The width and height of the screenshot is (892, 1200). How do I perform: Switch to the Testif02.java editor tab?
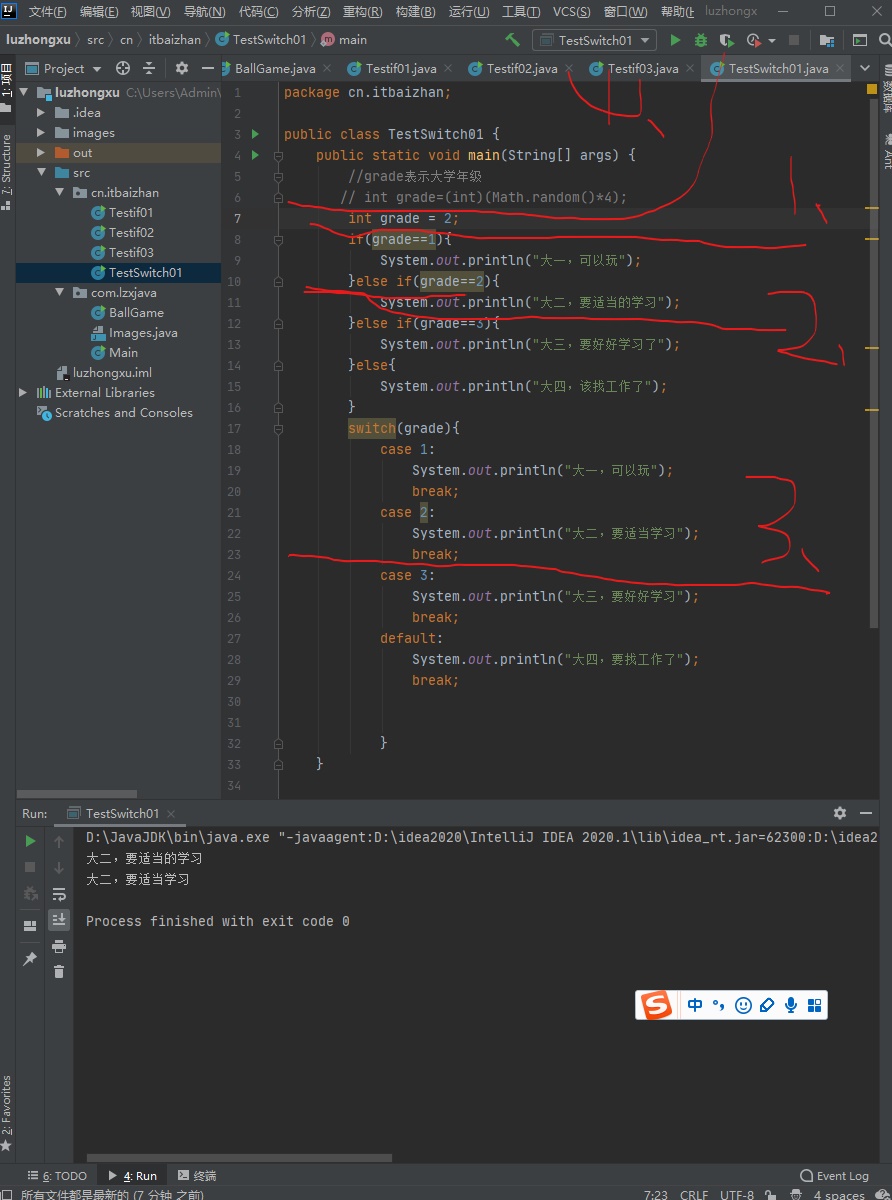click(522, 68)
